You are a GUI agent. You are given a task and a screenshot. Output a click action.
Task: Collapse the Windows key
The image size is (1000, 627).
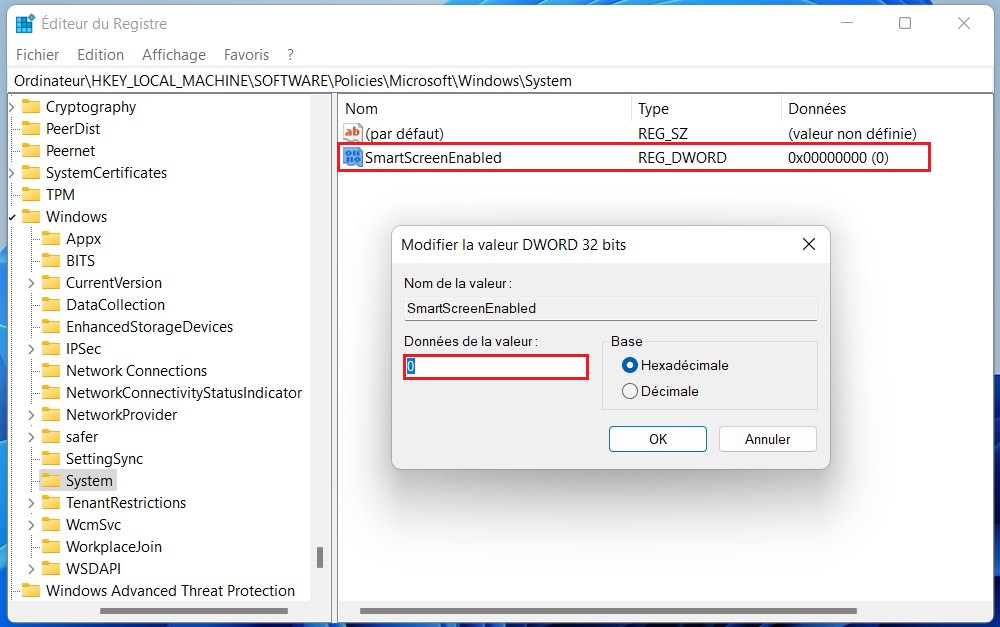point(12,218)
